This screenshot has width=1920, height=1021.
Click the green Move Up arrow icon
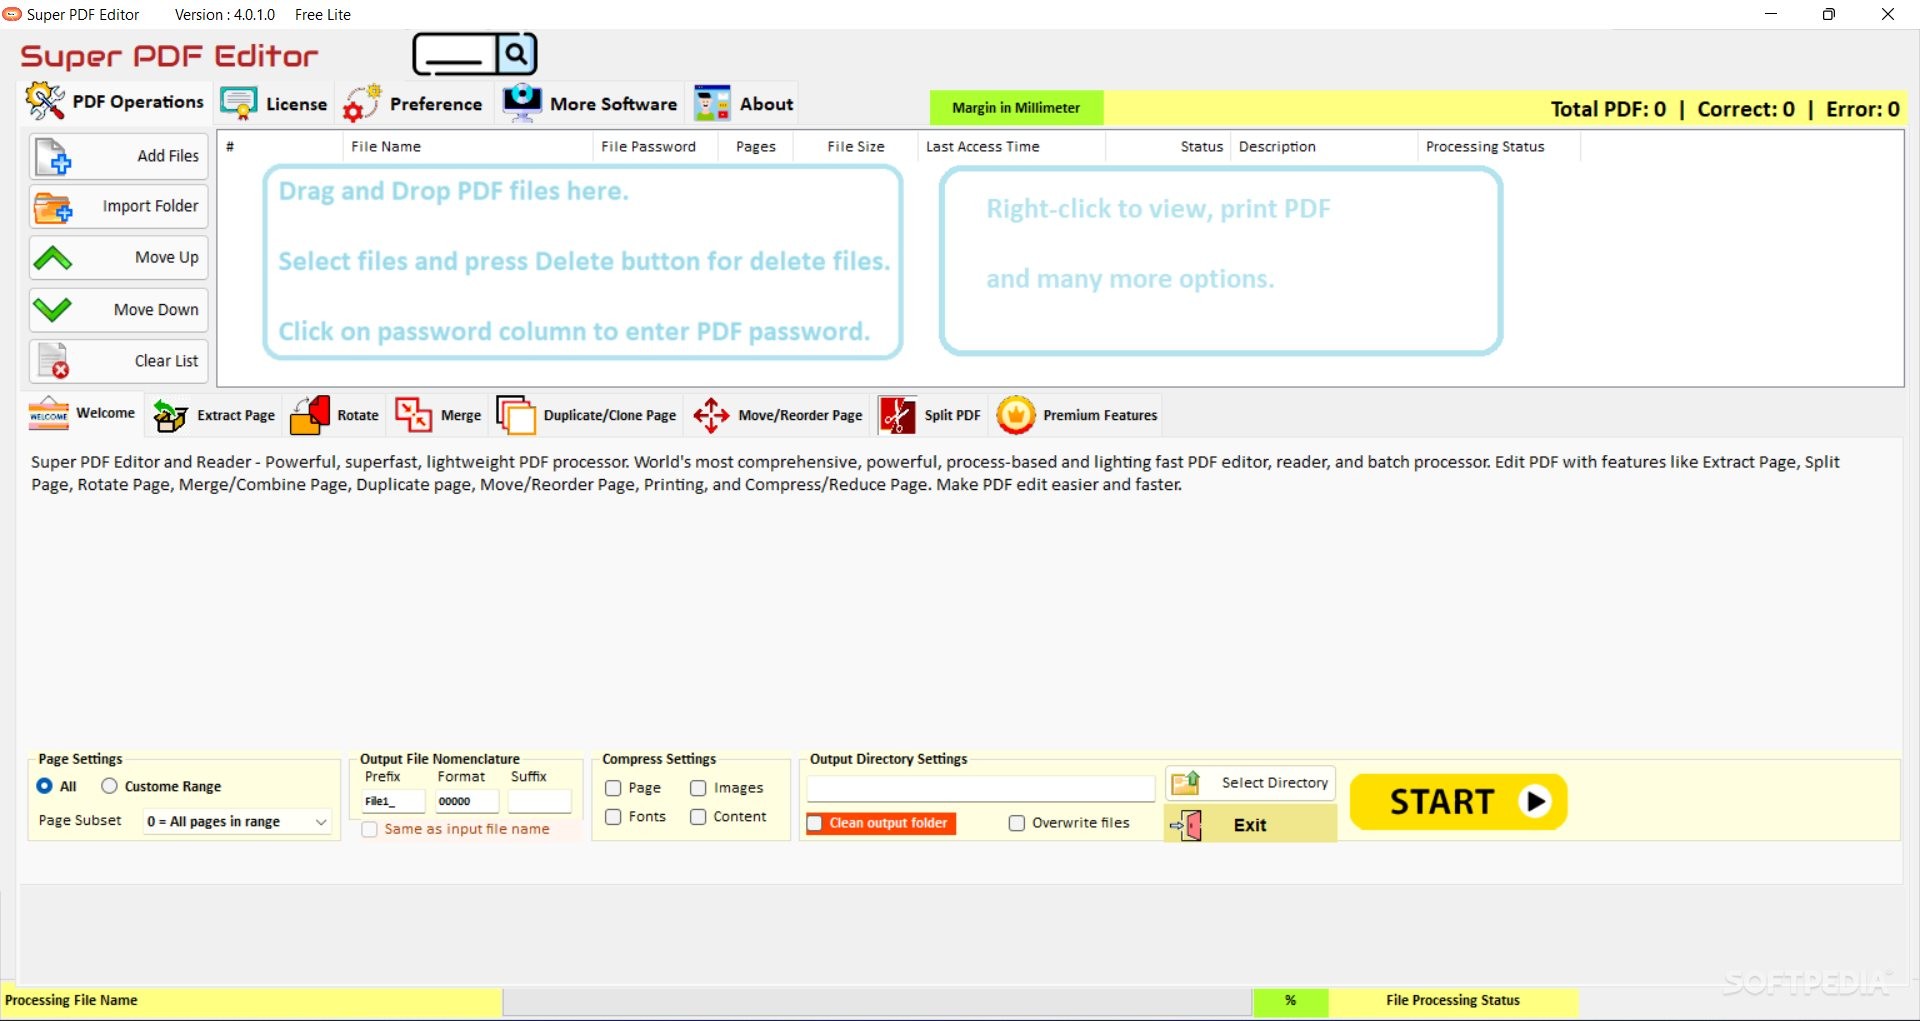[52, 258]
